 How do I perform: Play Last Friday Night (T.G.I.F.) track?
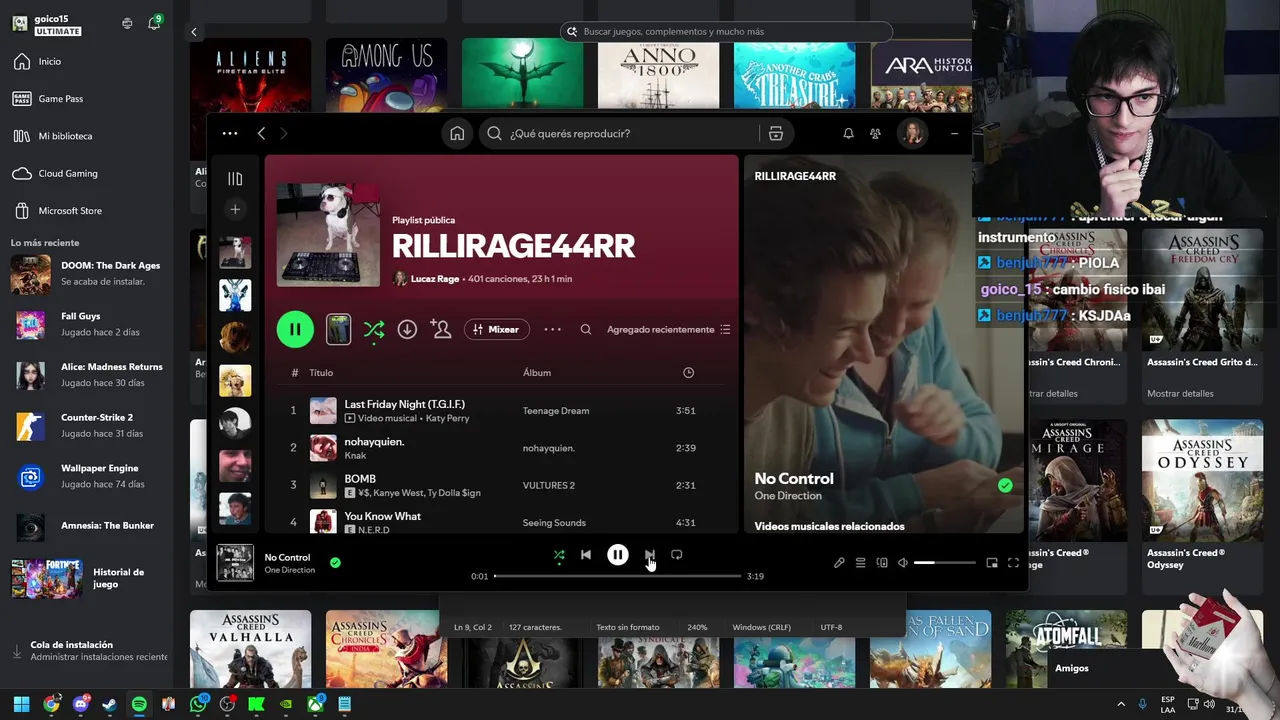coord(404,404)
